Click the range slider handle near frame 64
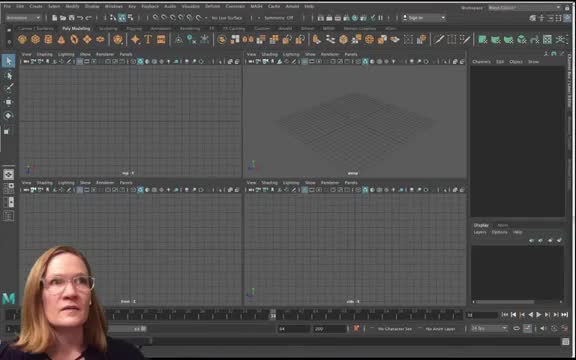576x360 pixels. pos(143,329)
